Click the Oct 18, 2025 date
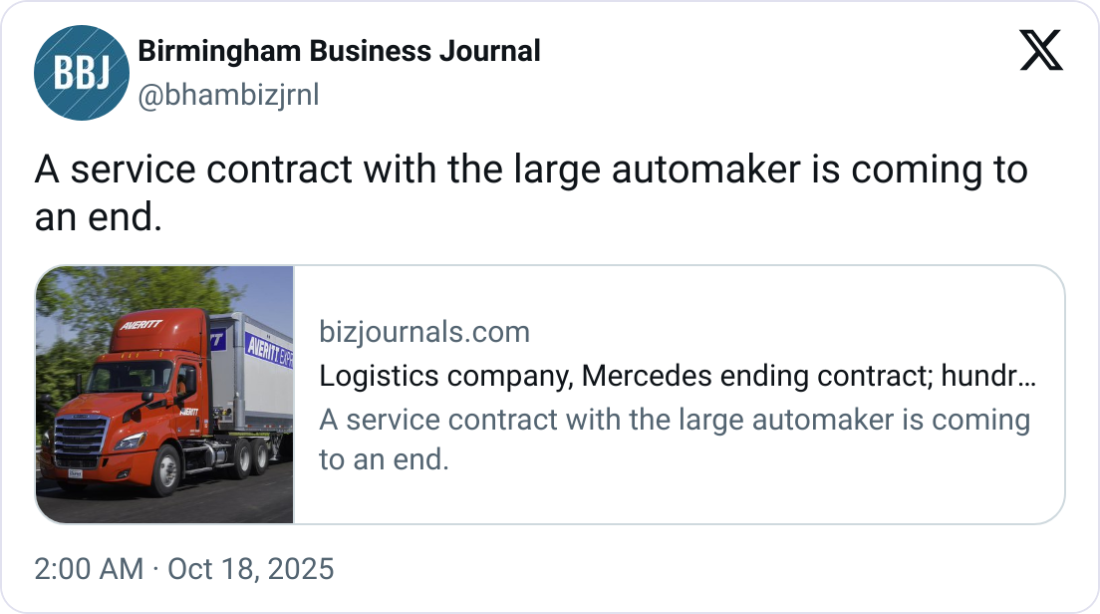 tap(250, 569)
